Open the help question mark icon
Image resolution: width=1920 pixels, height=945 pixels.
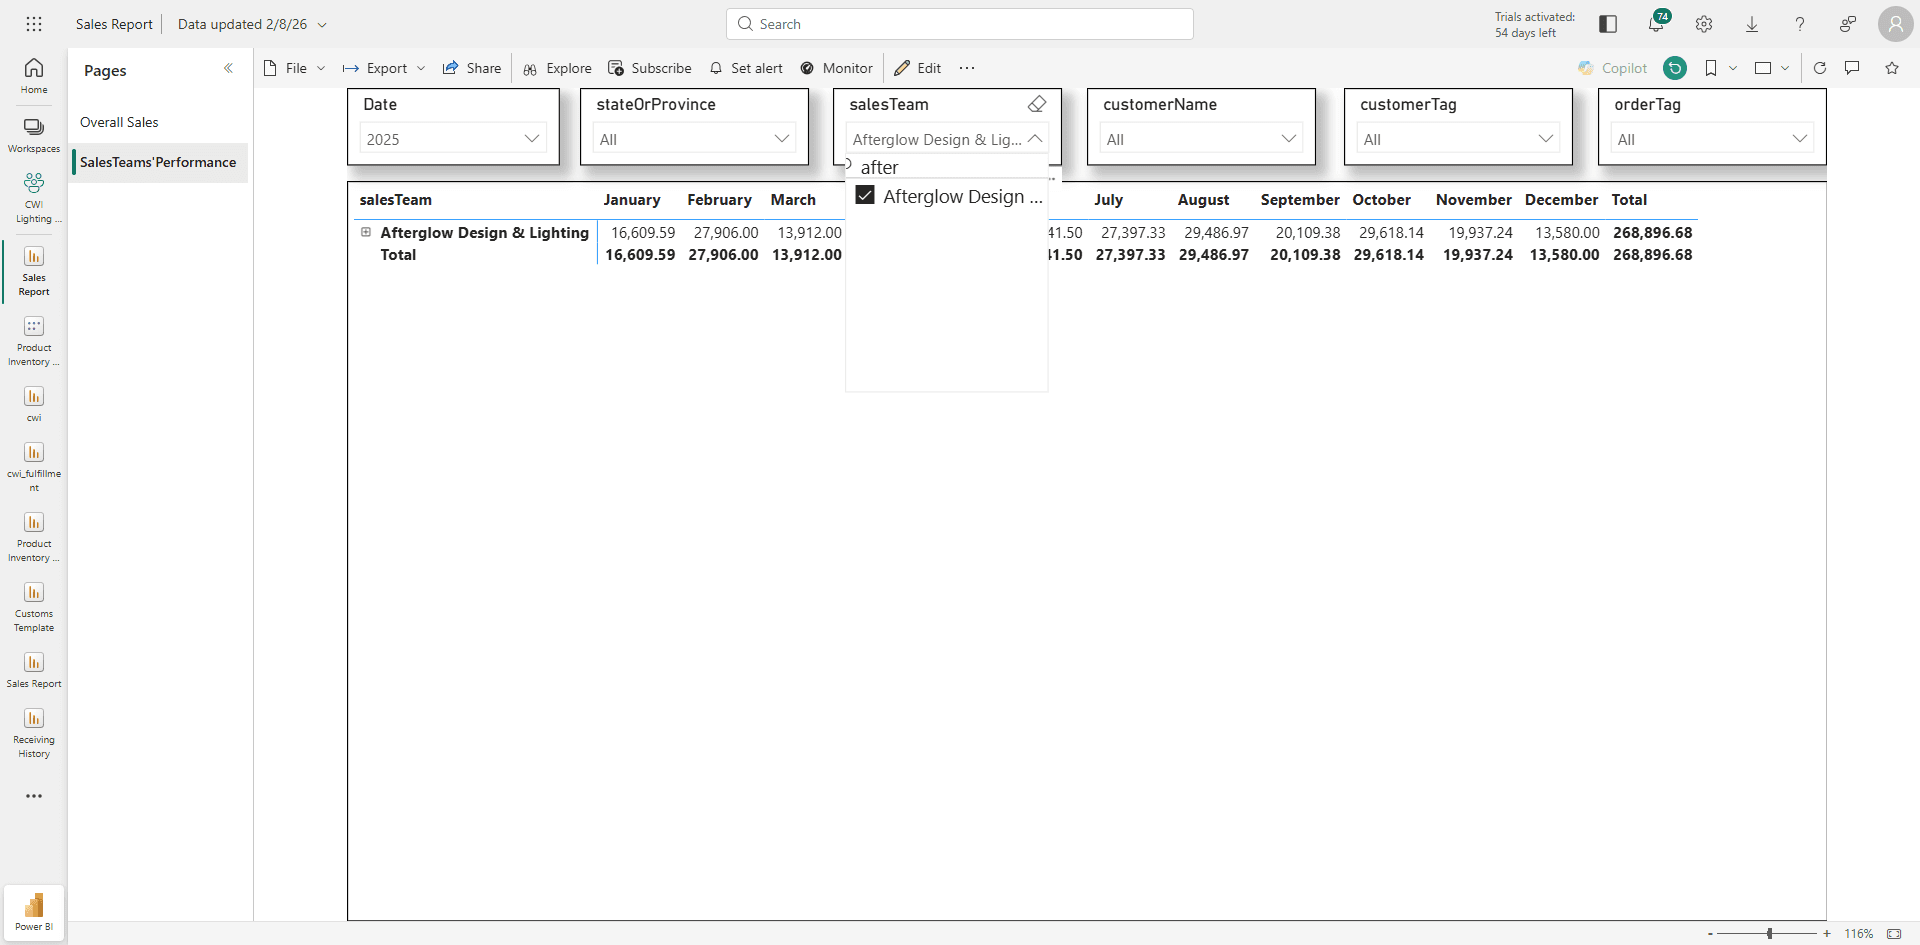point(1800,24)
